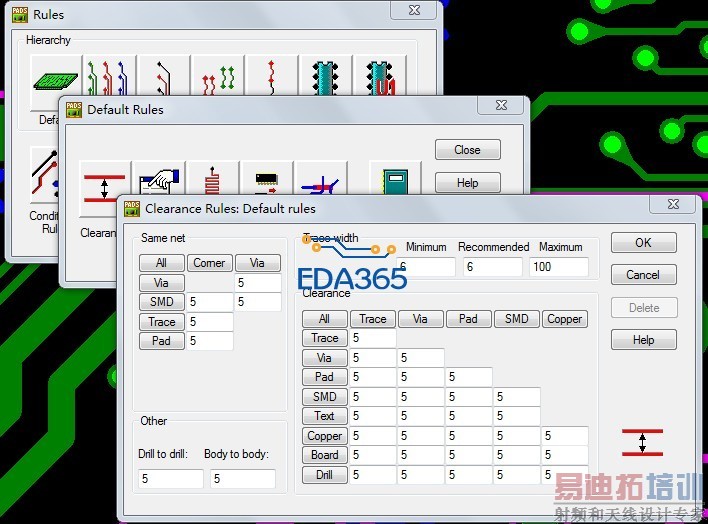Click SMD row button in Clearance matrix
Viewport: 708px width, 524px height.
[325, 397]
